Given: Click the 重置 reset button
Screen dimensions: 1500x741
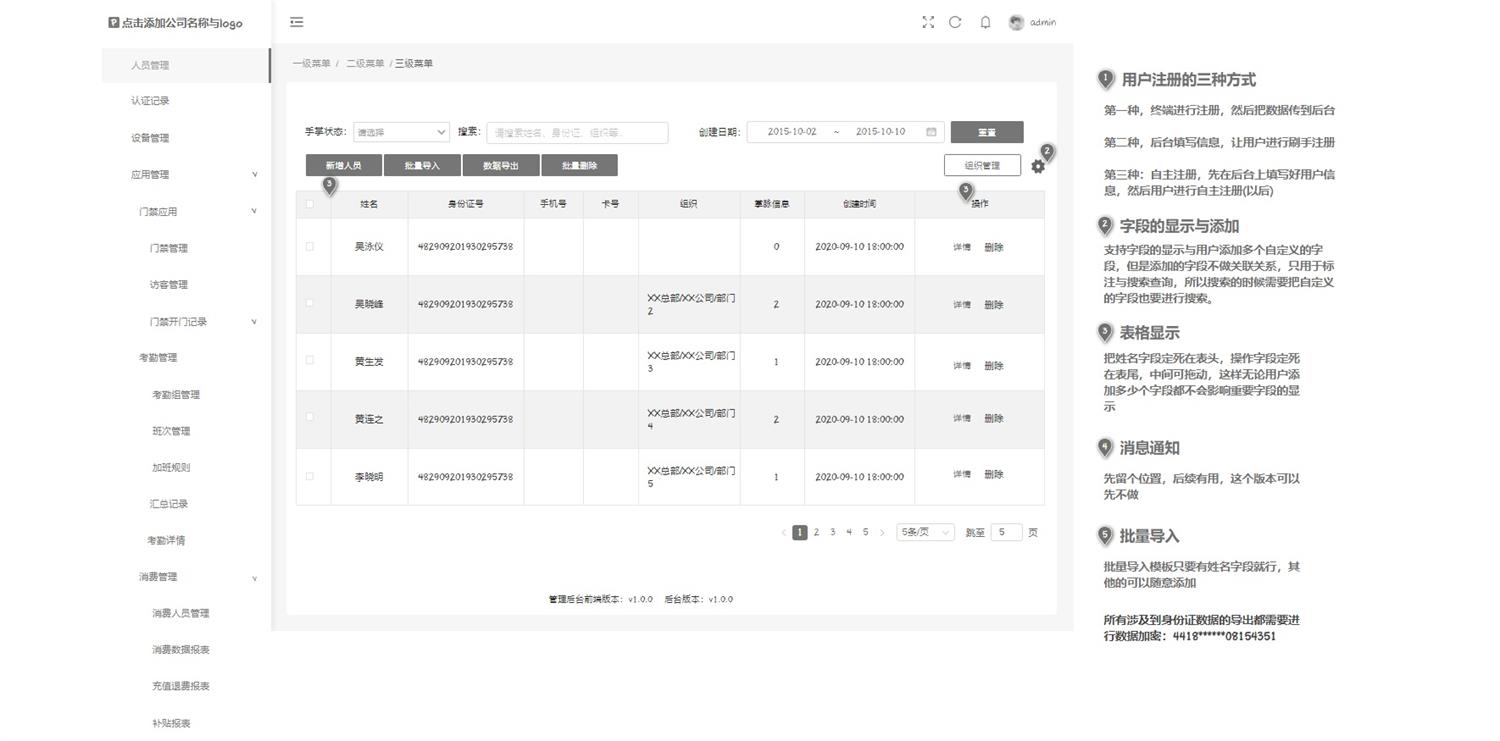Looking at the screenshot, I should click(987, 132).
